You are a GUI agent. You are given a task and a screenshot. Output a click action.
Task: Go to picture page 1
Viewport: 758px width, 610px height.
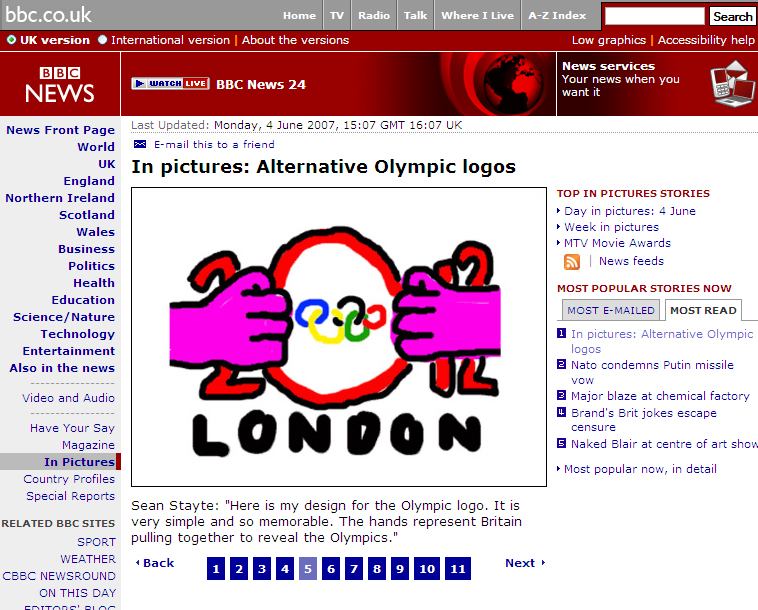tap(216, 568)
